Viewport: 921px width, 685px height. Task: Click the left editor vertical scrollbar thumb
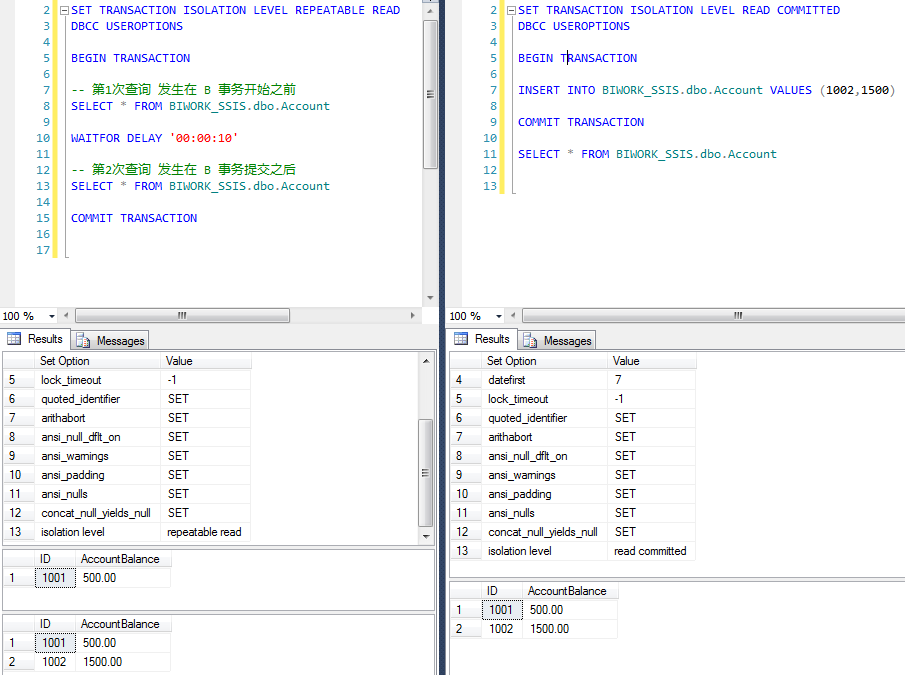point(430,95)
